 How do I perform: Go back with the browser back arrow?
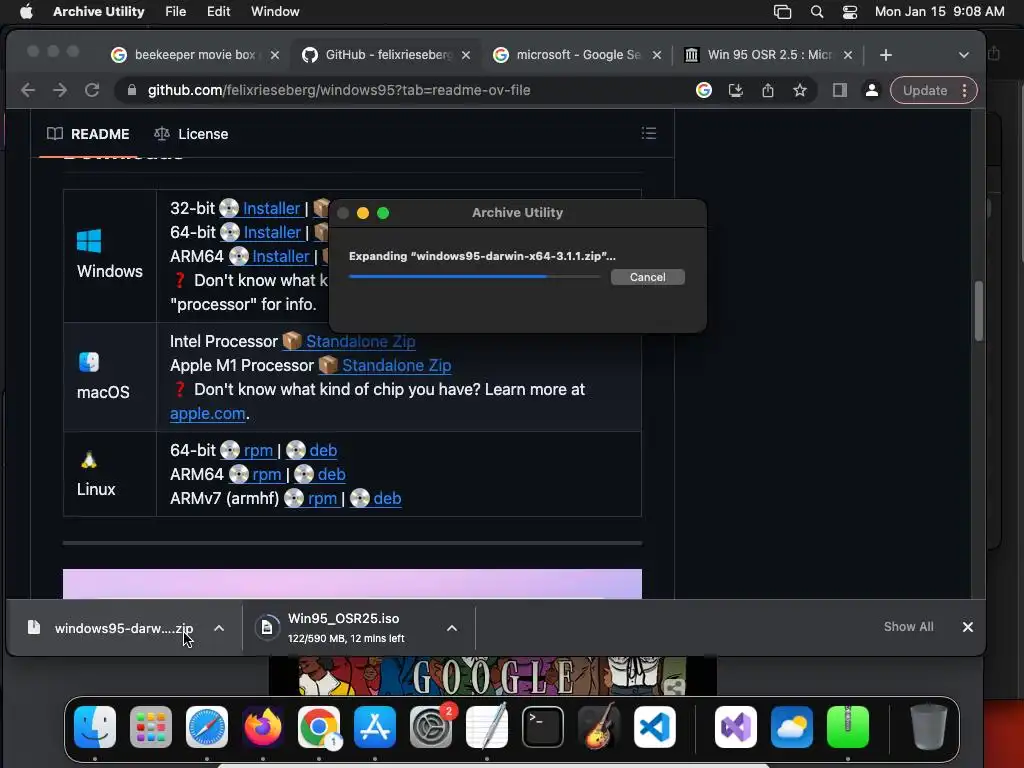(x=27, y=90)
